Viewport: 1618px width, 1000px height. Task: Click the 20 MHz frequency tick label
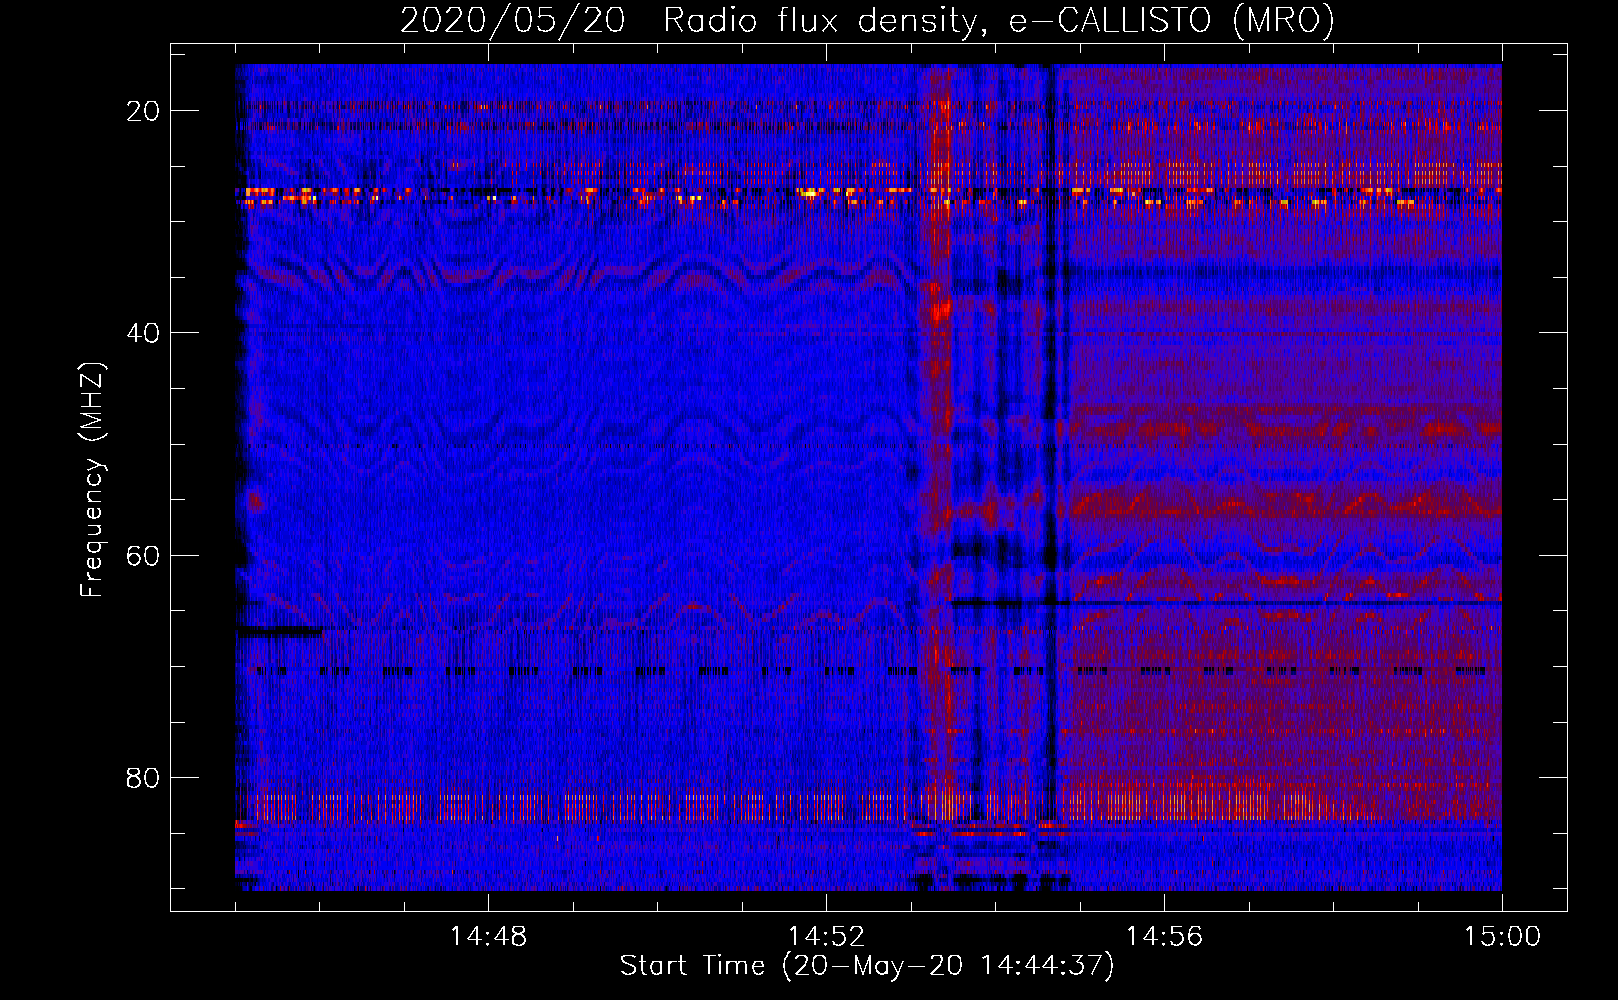pyautogui.click(x=143, y=111)
